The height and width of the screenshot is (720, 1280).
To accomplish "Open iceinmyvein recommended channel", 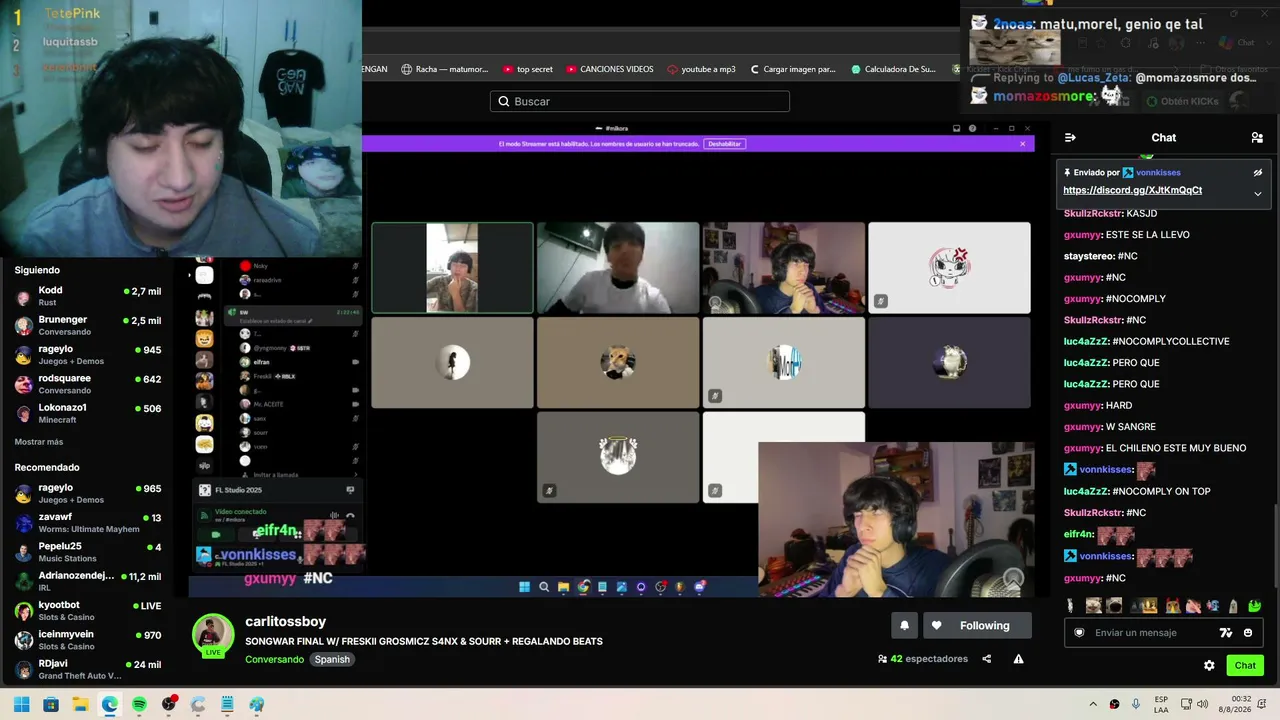I will point(88,640).
